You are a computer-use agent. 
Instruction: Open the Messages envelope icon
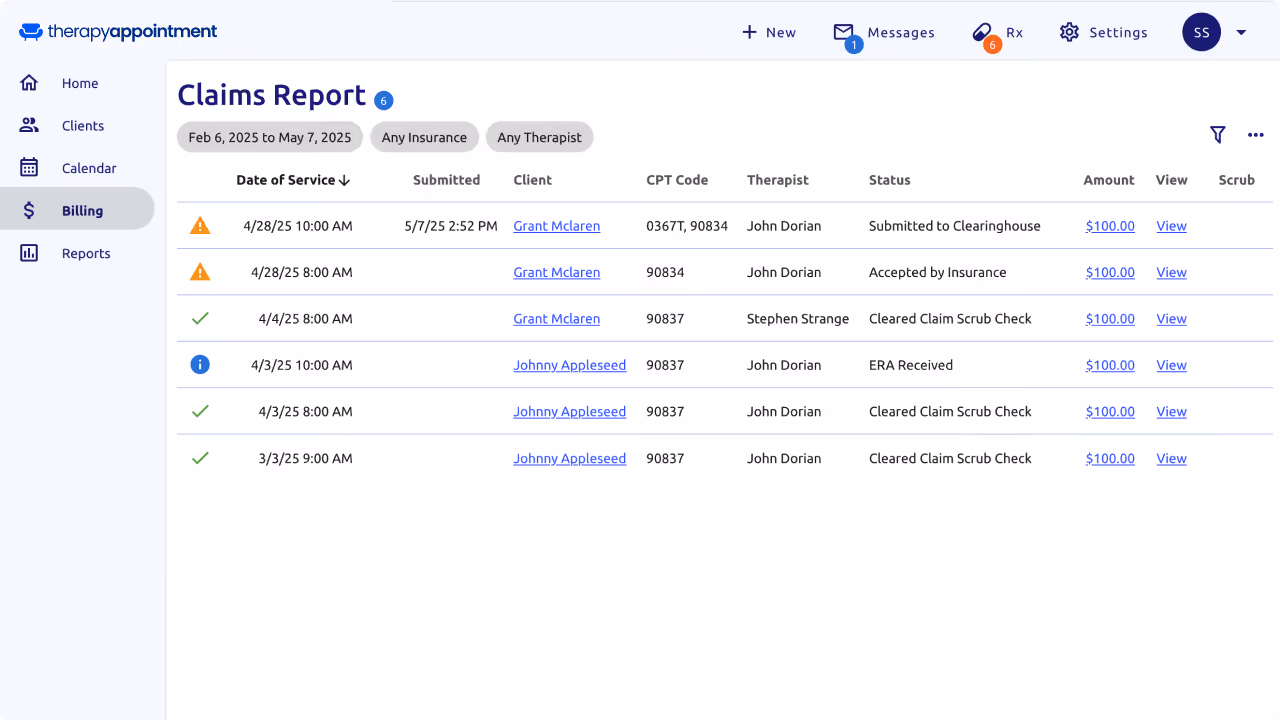tap(844, 32)
